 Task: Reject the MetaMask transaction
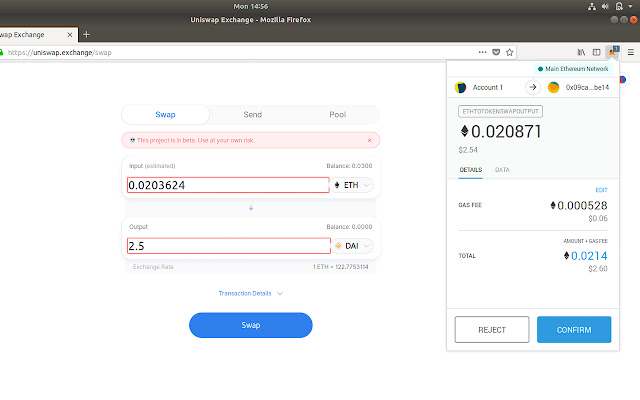tap(492, 329)
